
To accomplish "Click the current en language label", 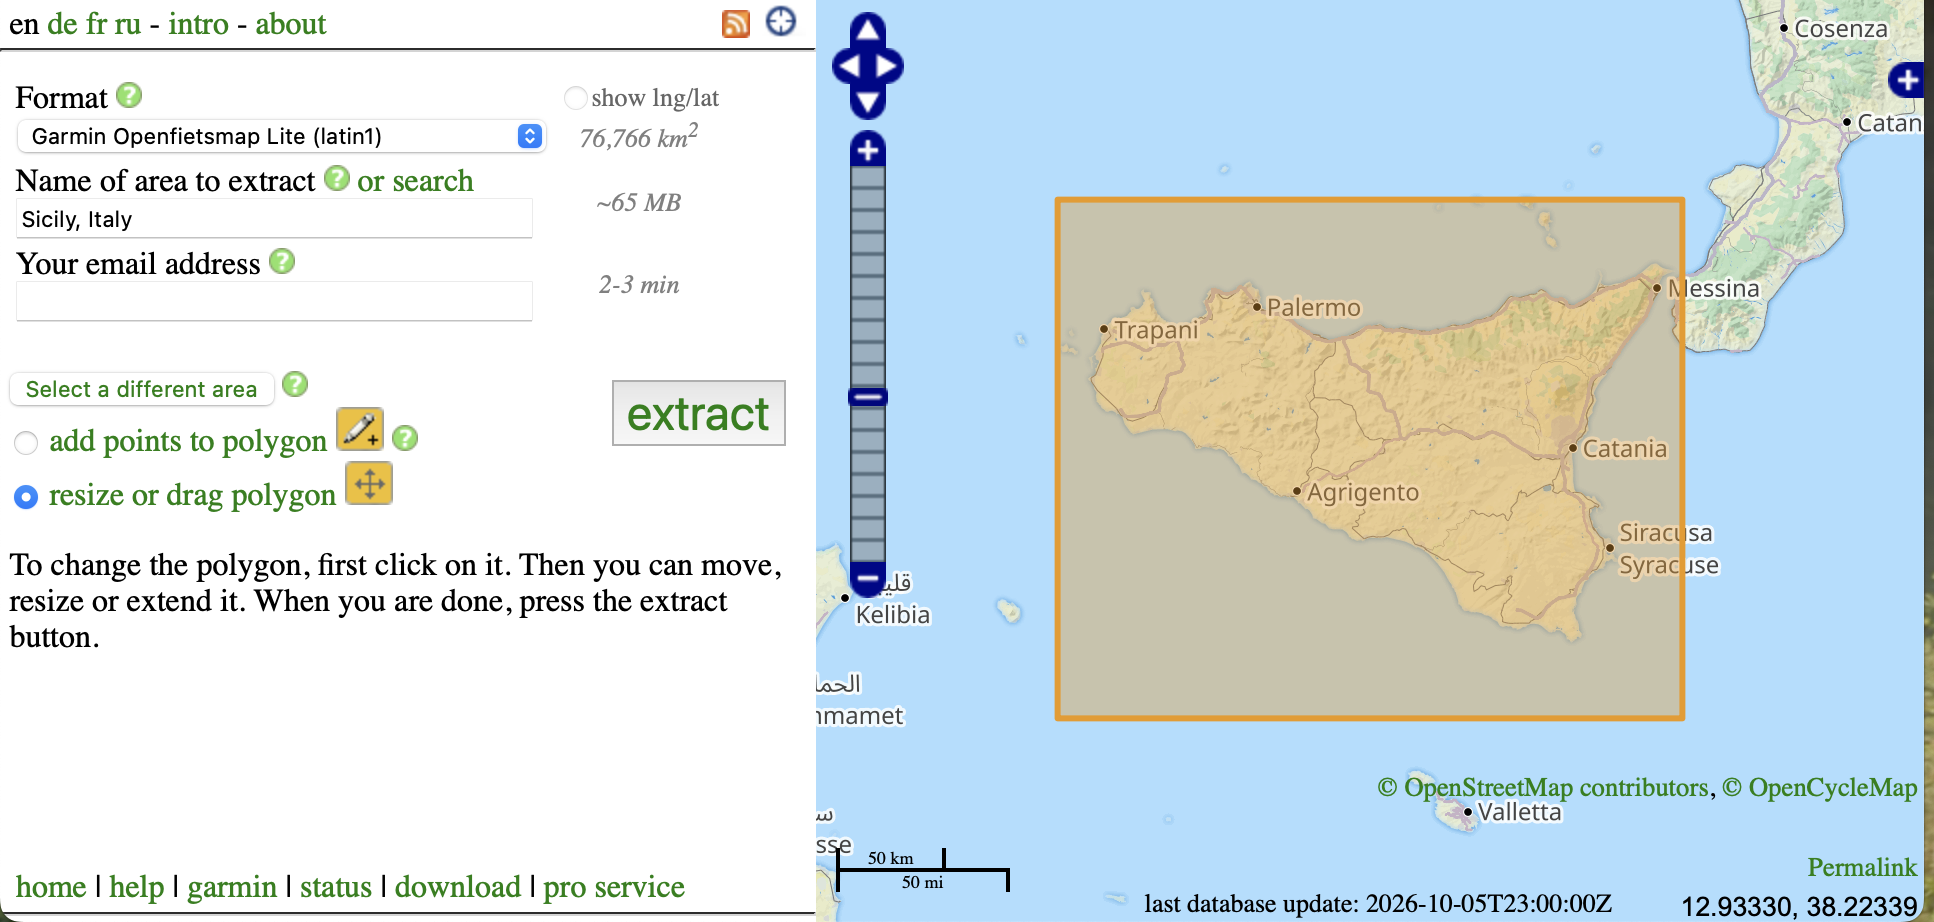I will point(24,24).
